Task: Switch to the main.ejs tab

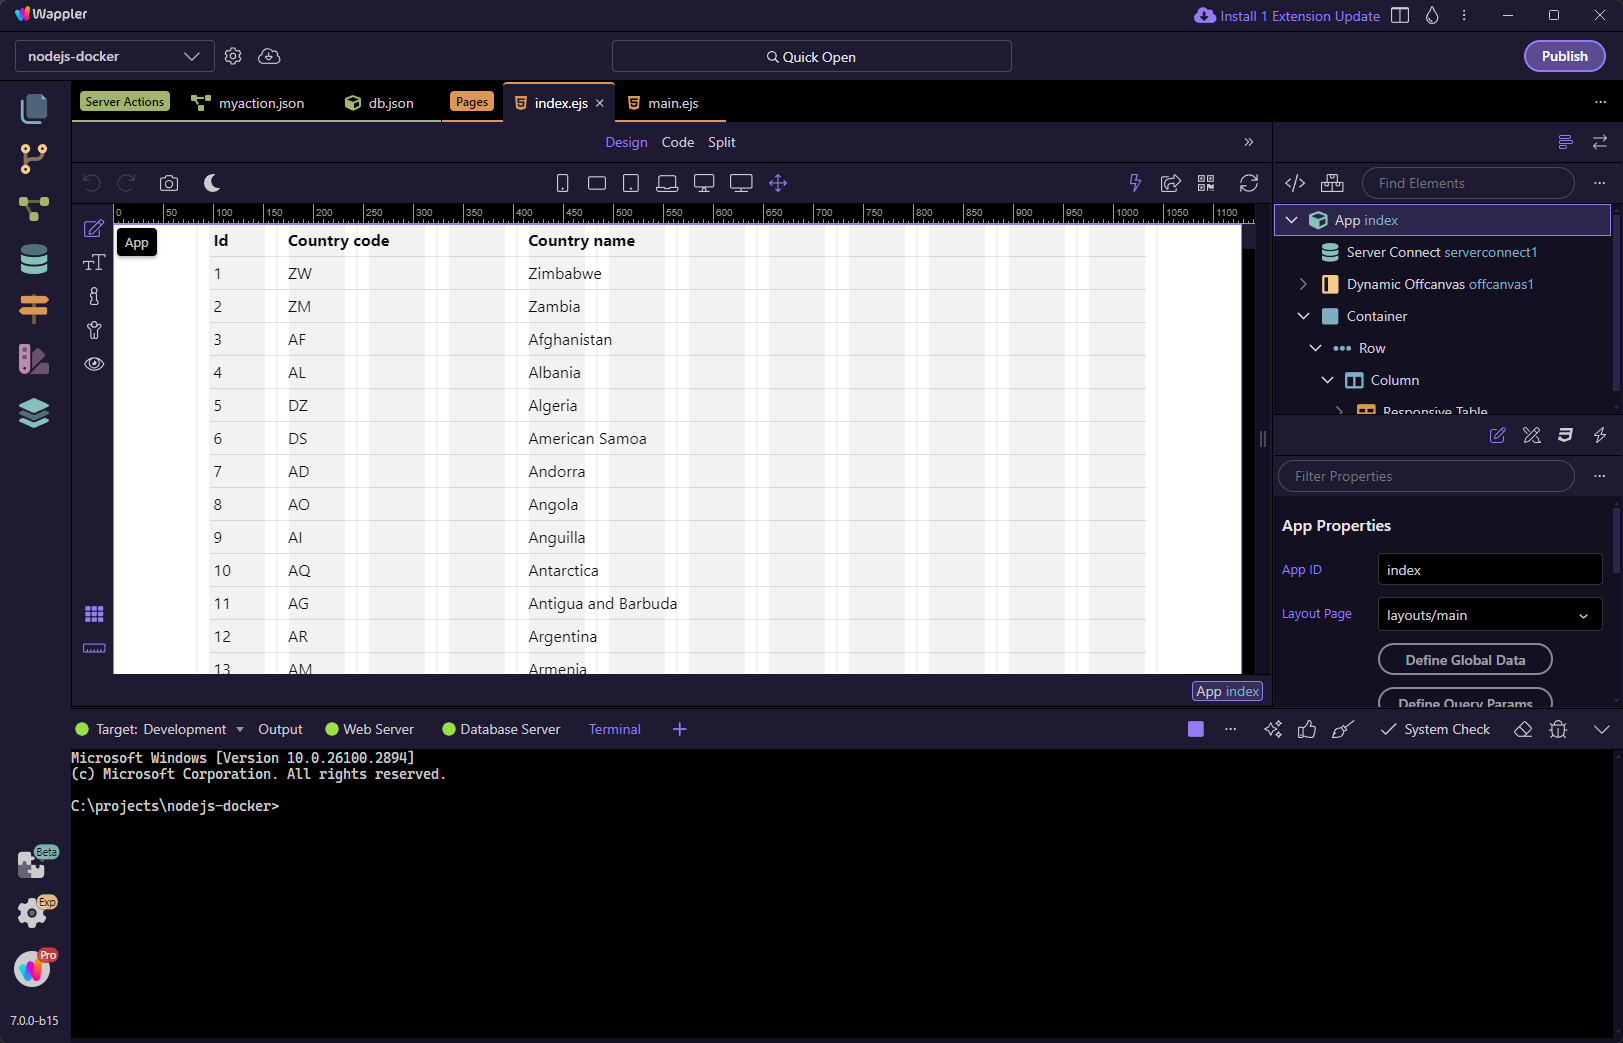Action: pyautogui.click(x=663, y=103)
